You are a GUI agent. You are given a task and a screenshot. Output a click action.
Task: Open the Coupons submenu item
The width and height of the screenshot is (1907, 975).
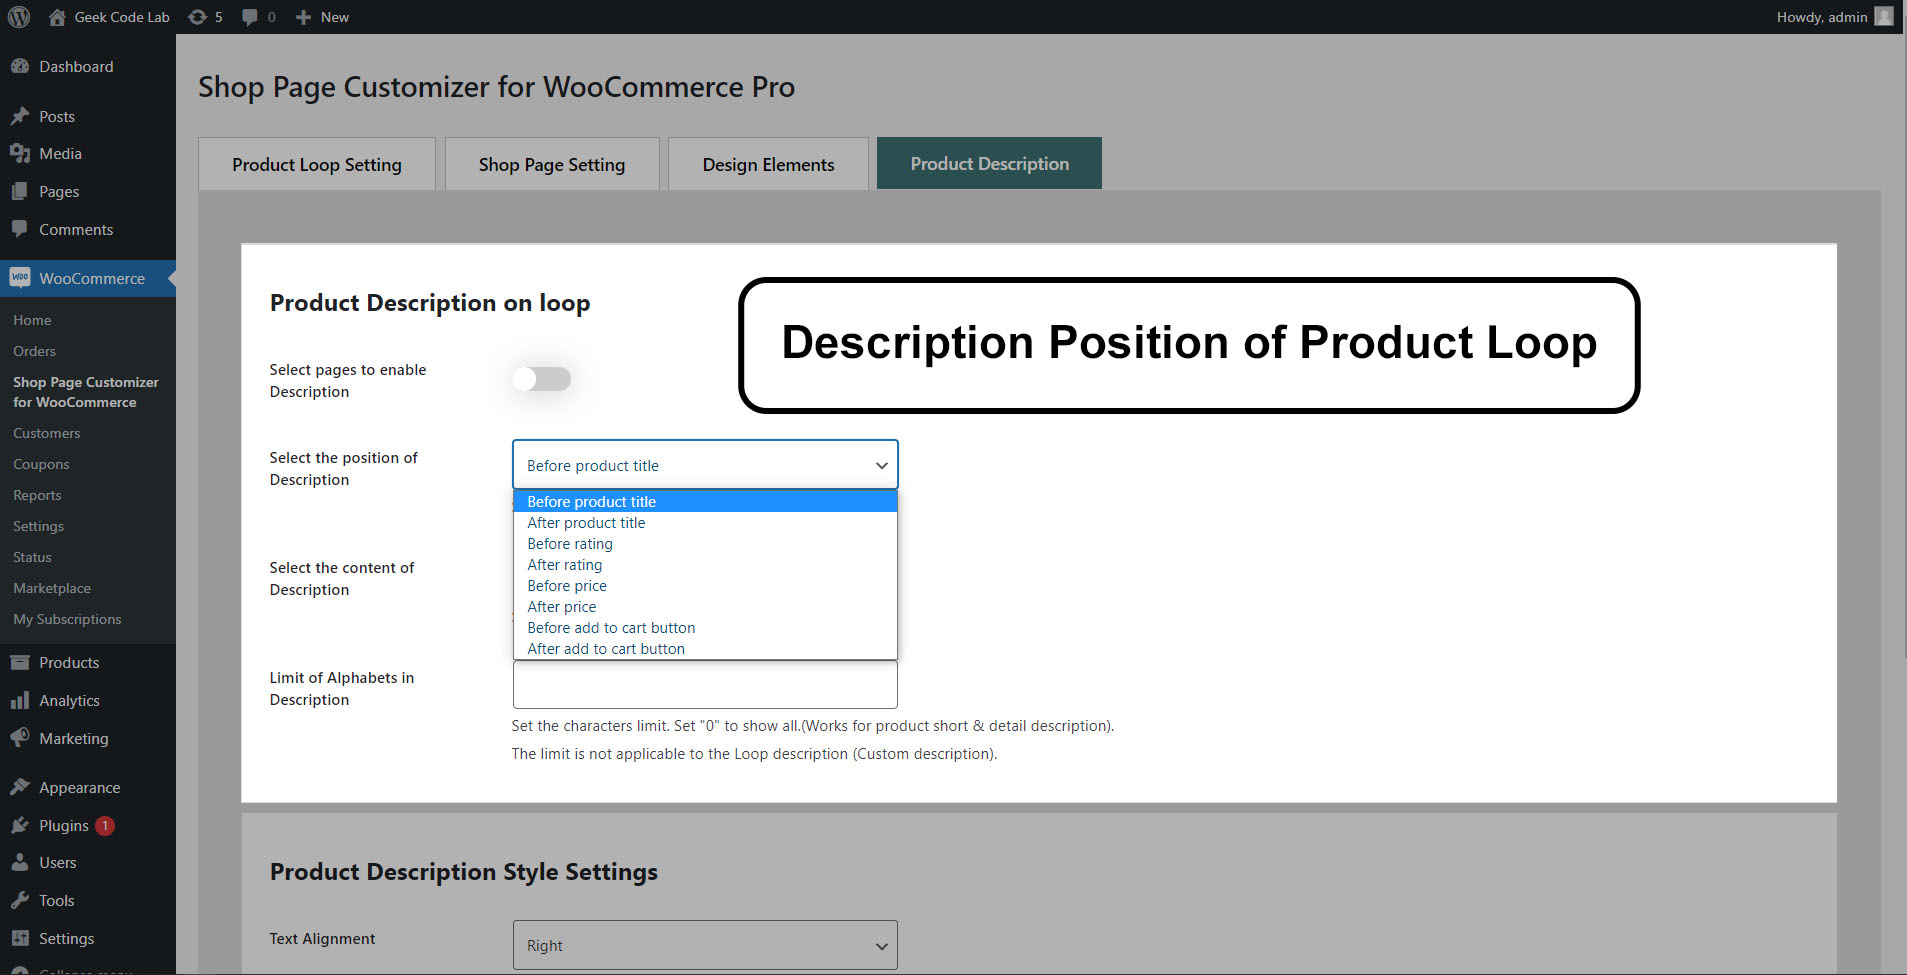(x=41, y=464)
